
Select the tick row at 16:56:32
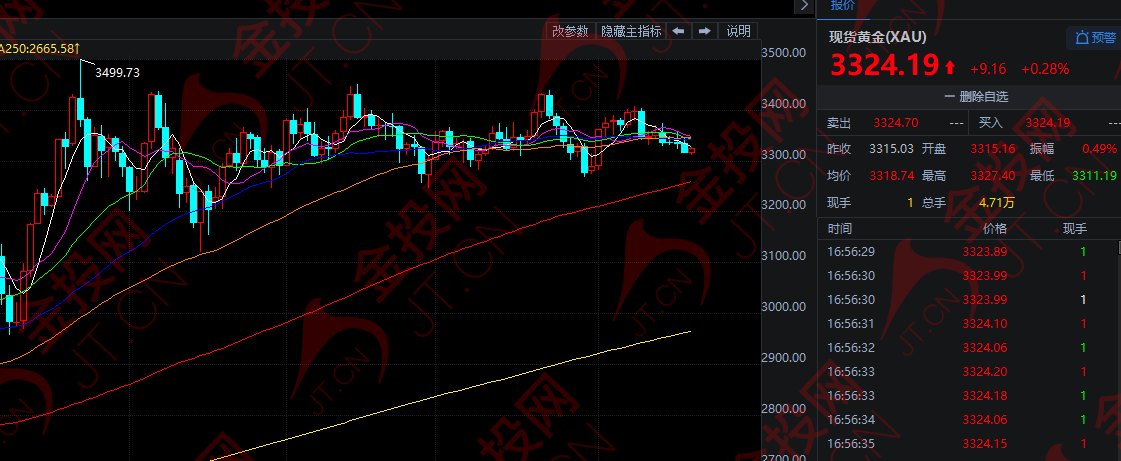pyautogui.click(x=967, y=347)
